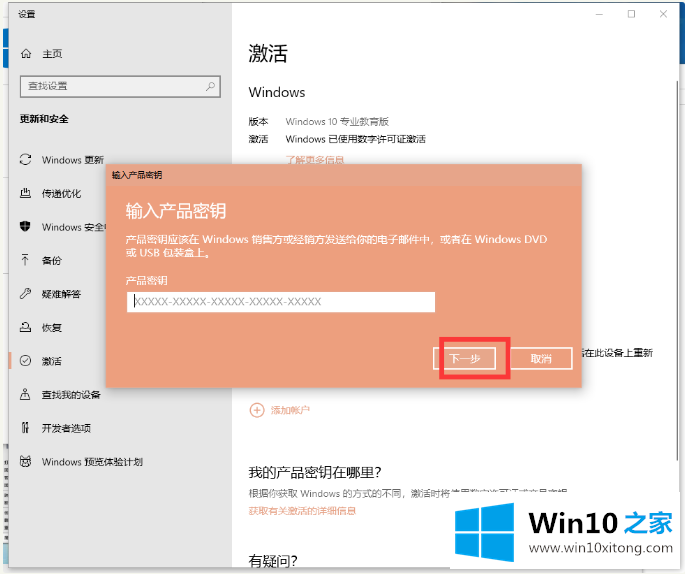Viewport: 685px width, 574px height.
Task: Click the 激活 checkmark circle icon
Action: [25, 360]
